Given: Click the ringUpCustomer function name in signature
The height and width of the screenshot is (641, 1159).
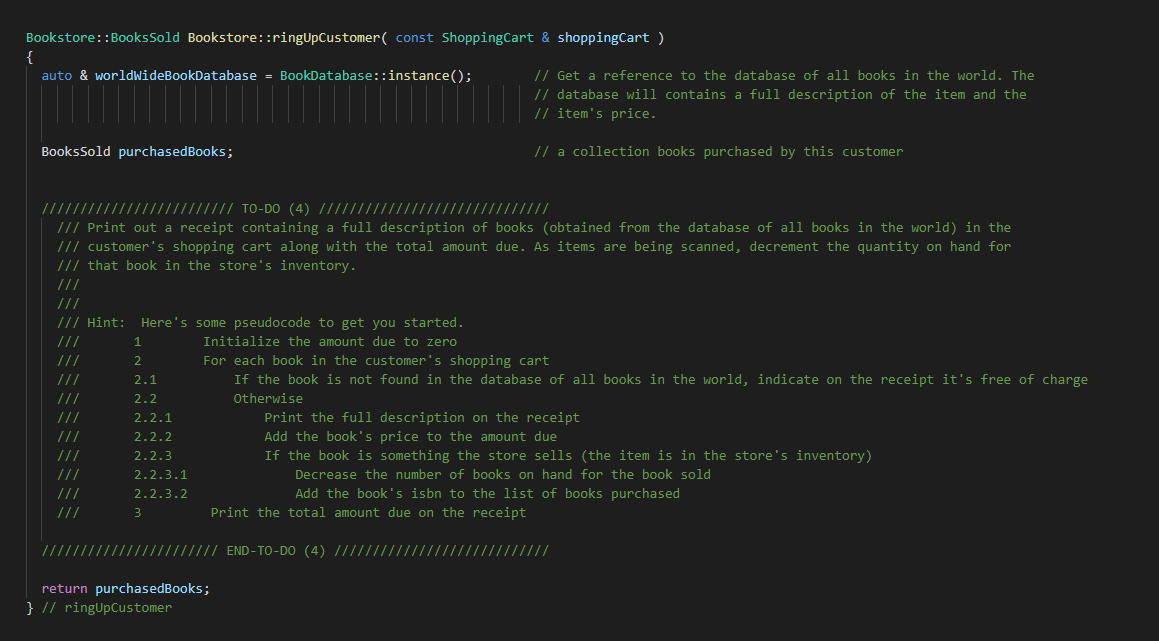Looking at the screenshot, I should pyautogui.click(x=326, y=38).
